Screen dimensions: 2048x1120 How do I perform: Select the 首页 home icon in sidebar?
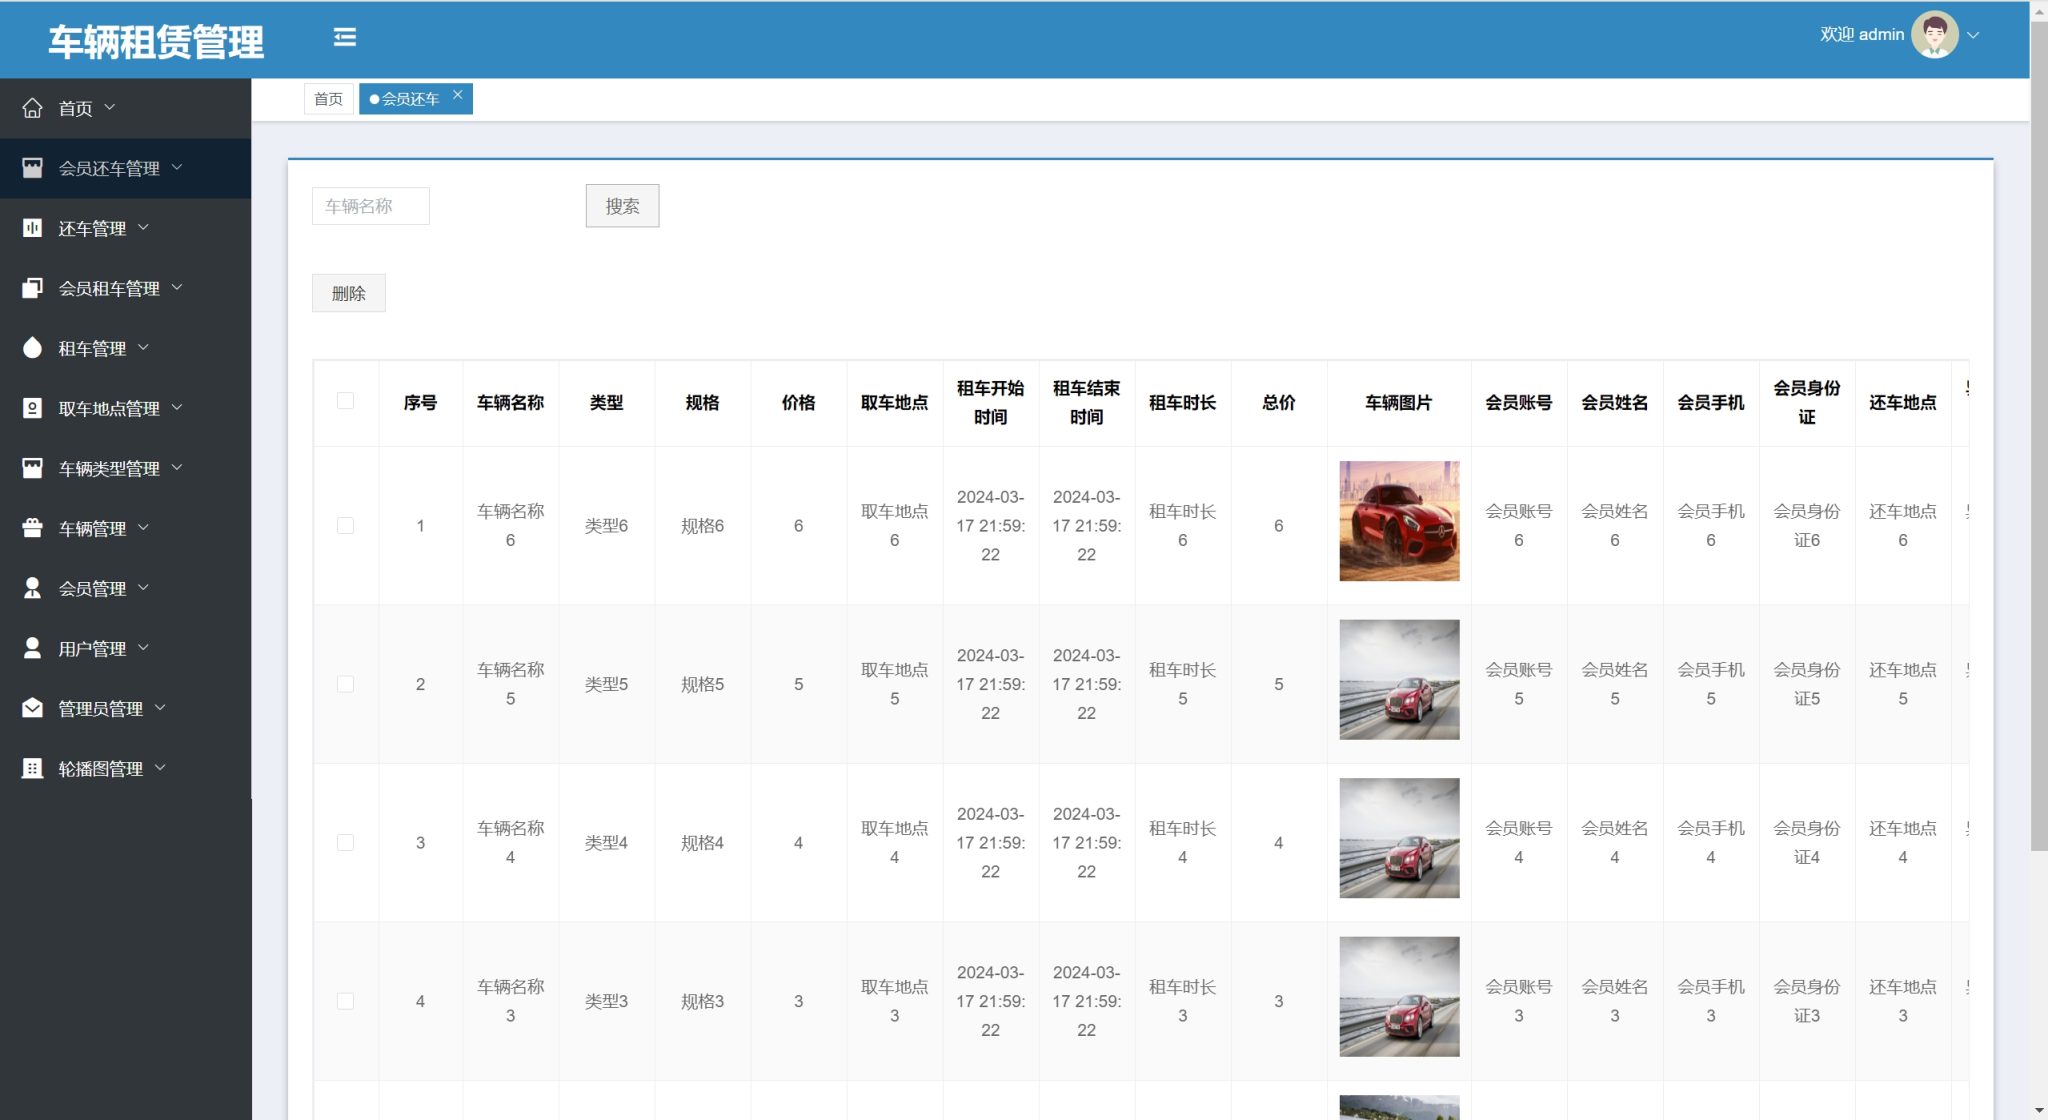click(33, 107)
